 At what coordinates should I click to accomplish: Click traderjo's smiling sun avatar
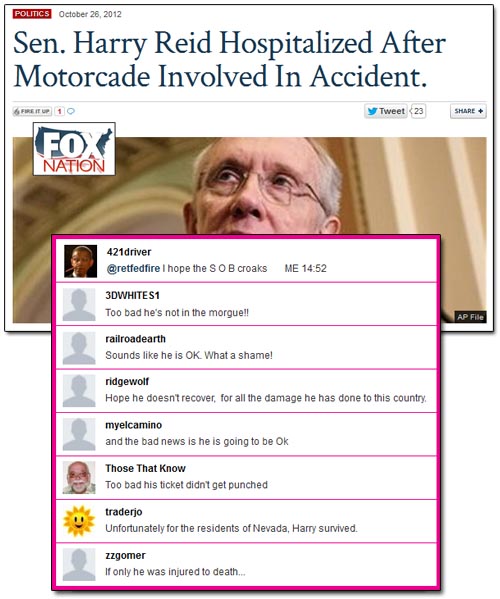(x=79, y=521)
